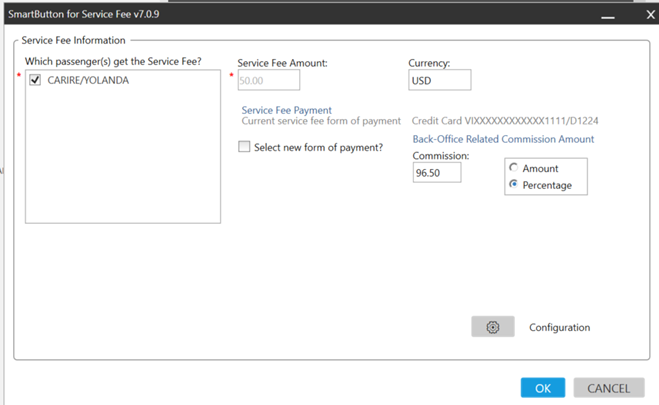Click the Service Fee Payment heading

286,110
